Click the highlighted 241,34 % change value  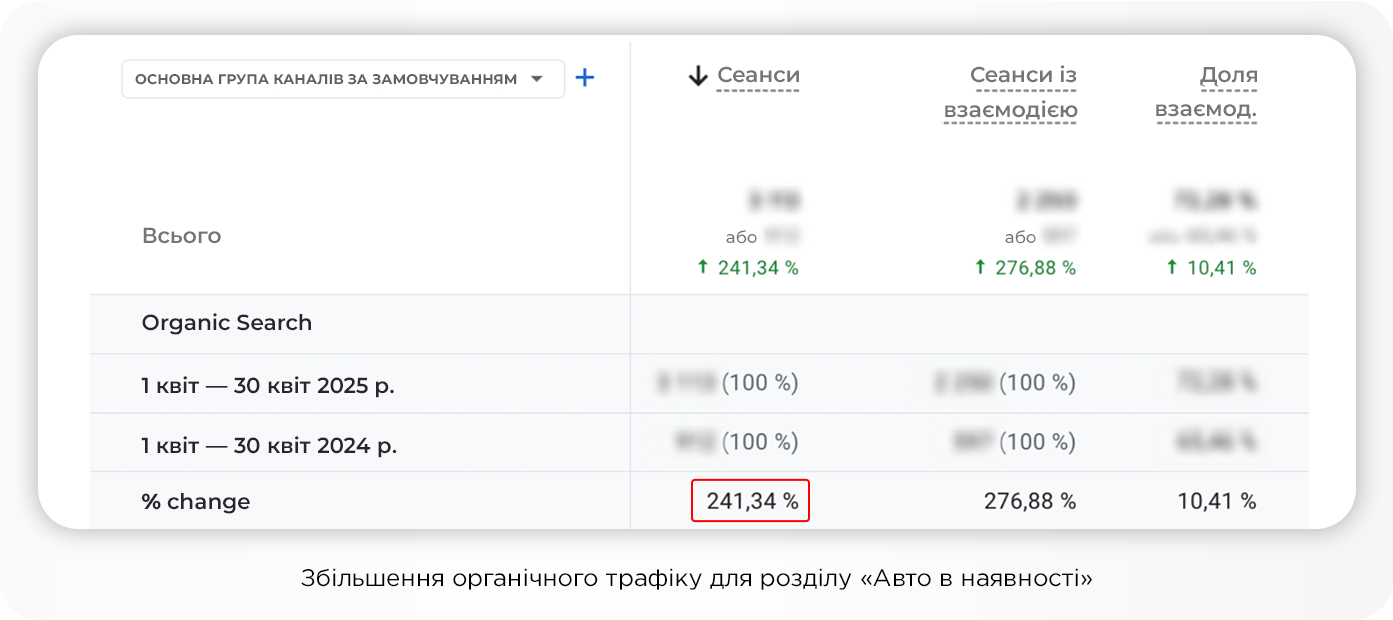coord(751,501)
